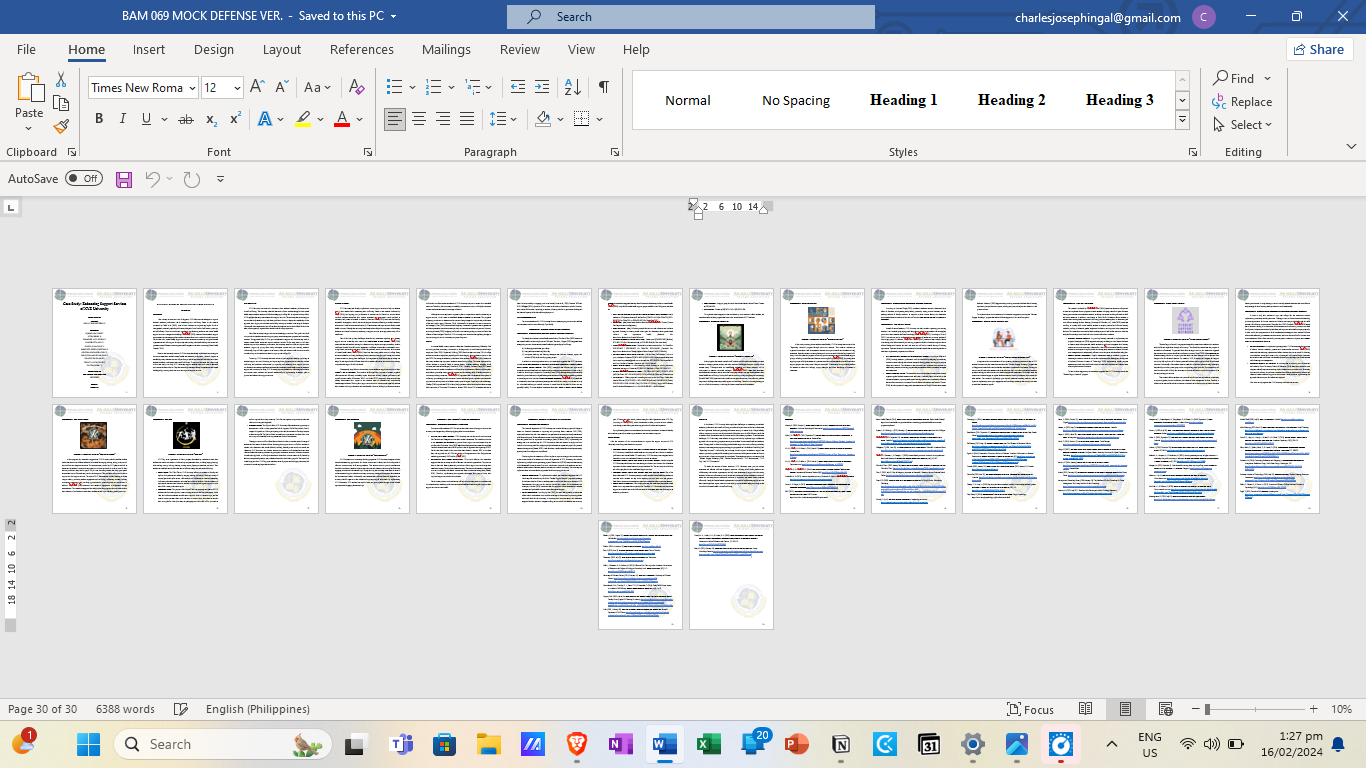Expand the Styles gallery More arrow

(x=1182, y=120)
